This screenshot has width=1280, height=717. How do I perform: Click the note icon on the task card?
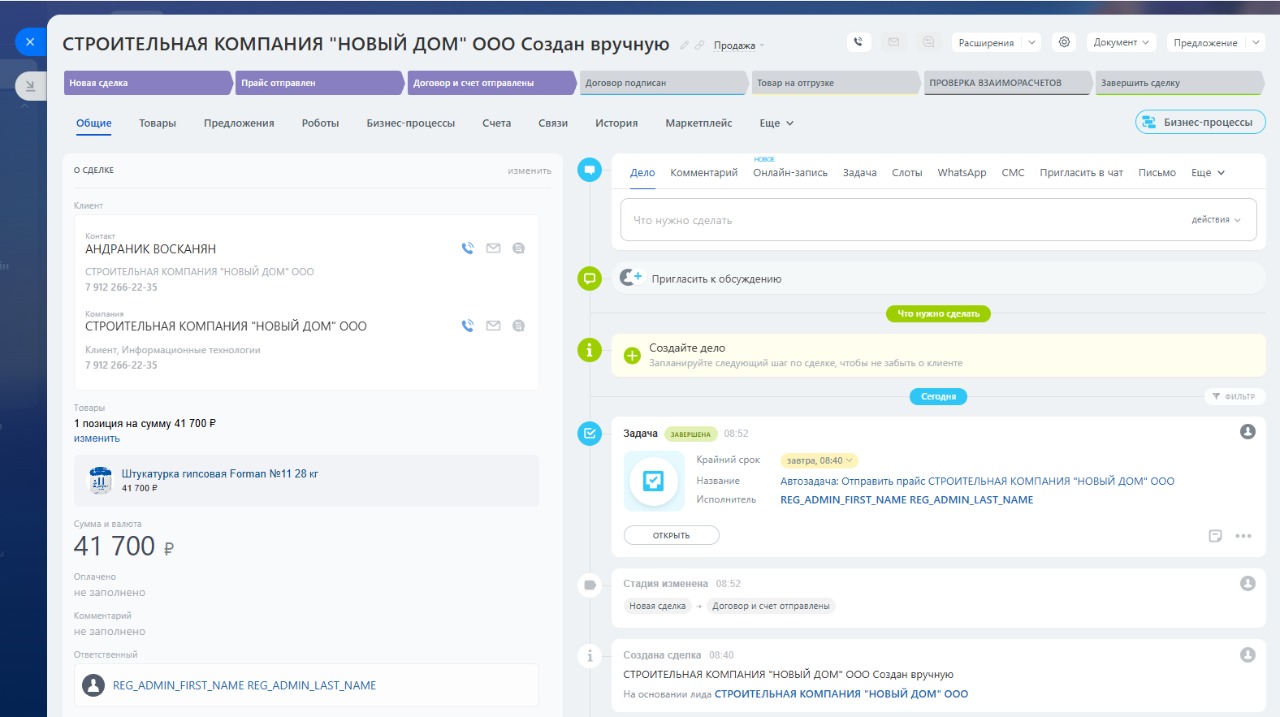[x=1215, y=536]
